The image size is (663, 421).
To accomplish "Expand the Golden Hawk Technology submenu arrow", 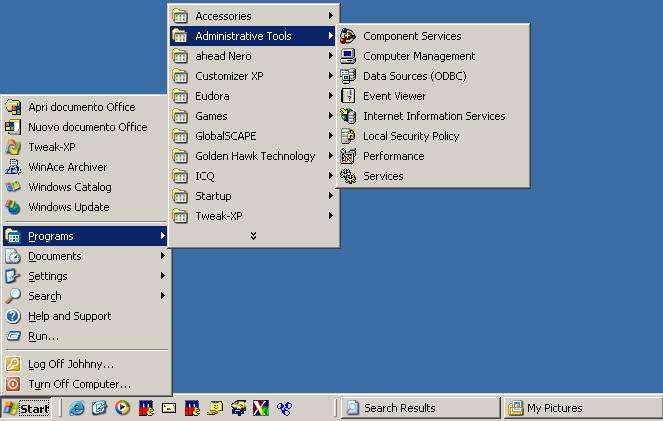I will coord(330,156).
